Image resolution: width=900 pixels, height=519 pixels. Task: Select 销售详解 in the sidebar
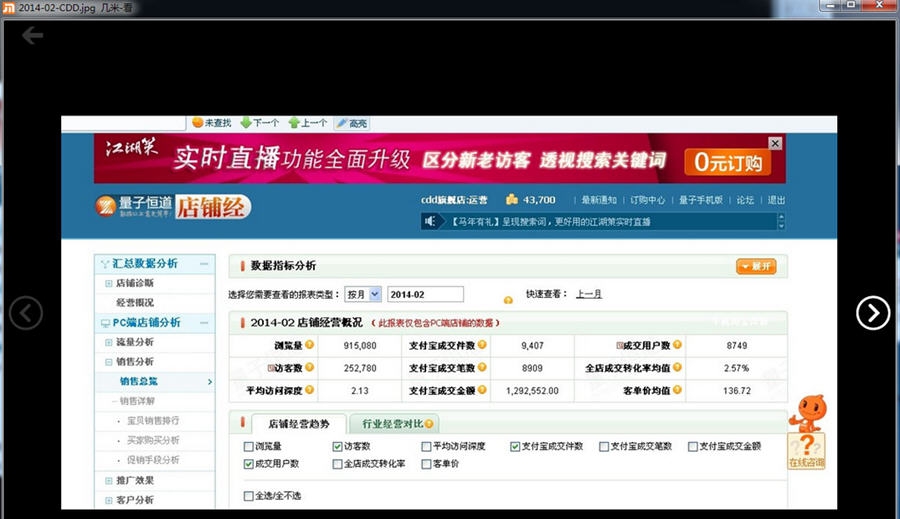(137, 401)
